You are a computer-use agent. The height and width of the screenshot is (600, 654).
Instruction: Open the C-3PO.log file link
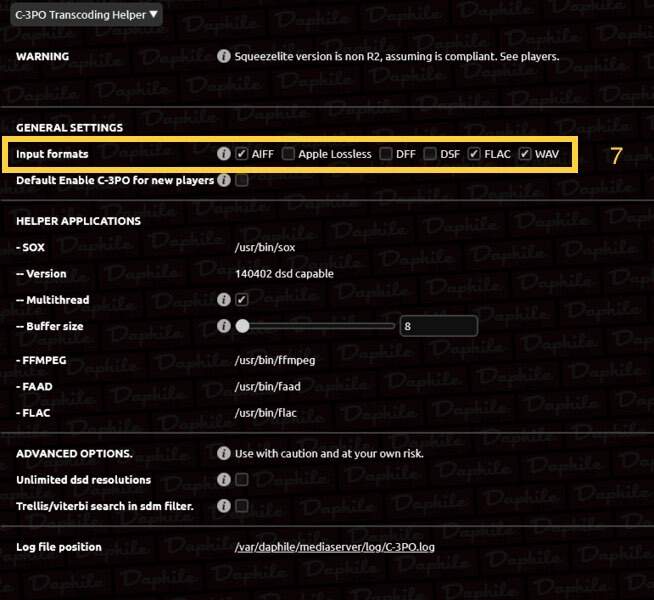[x=334, y=547]
